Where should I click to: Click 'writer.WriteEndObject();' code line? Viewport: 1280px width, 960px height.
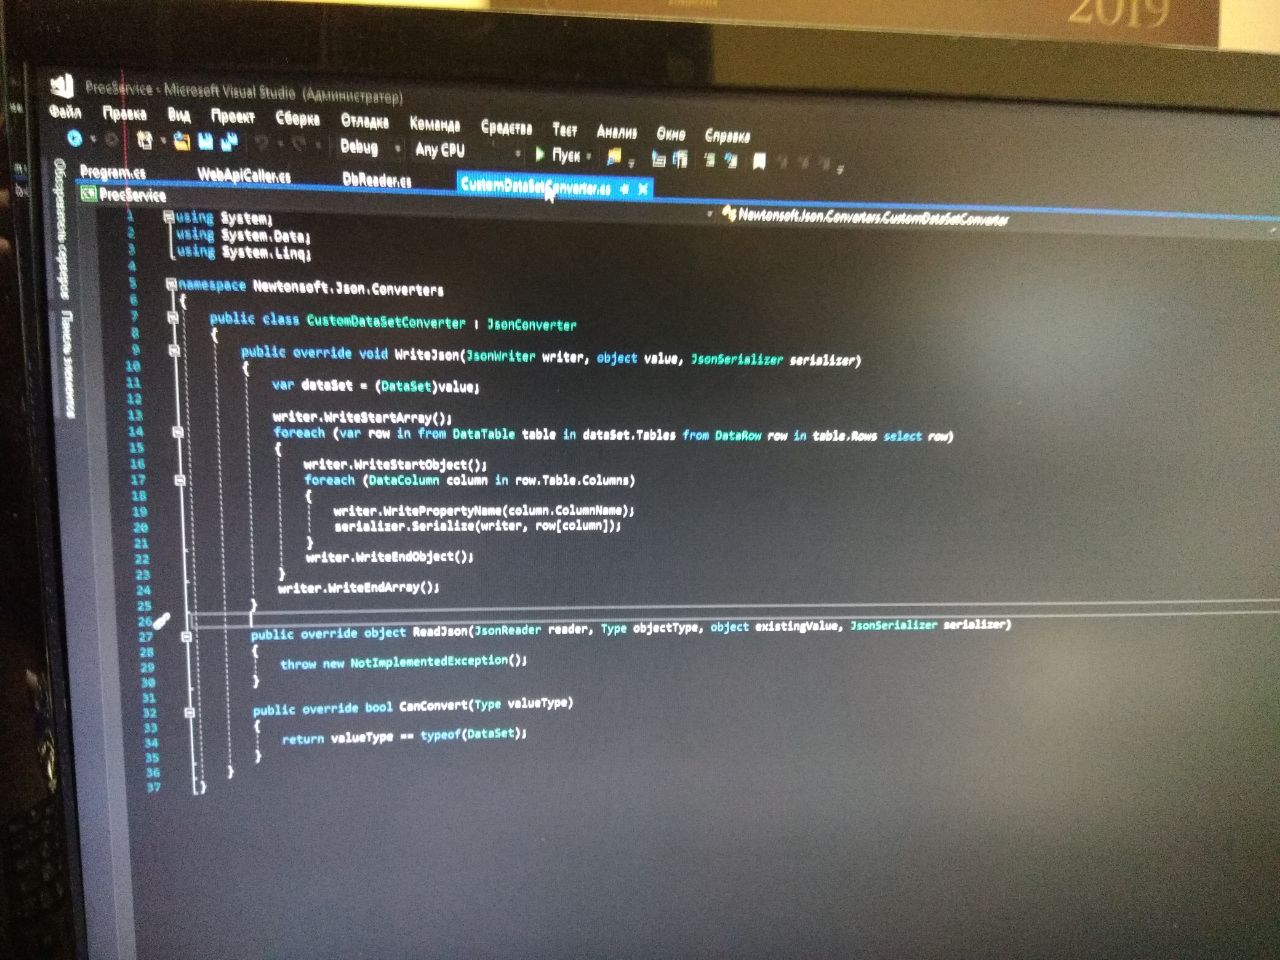(x=390, y=556)
